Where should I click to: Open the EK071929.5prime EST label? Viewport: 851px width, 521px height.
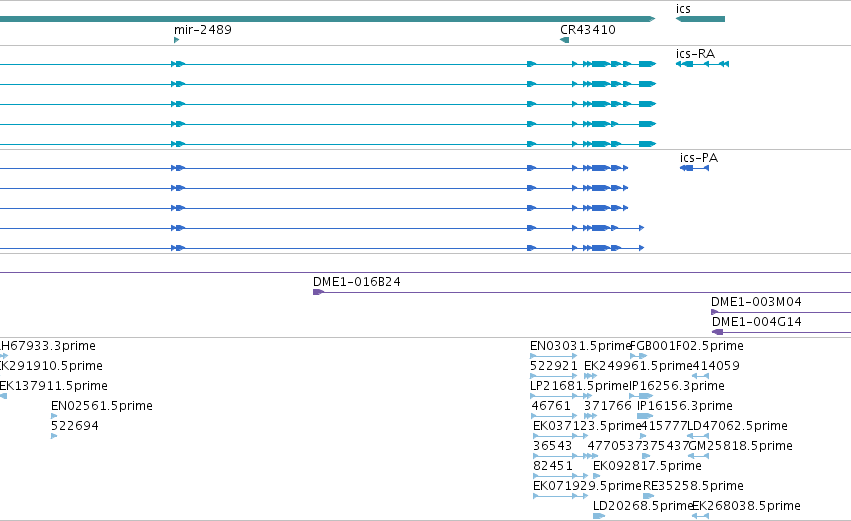[x=587, y=486]
